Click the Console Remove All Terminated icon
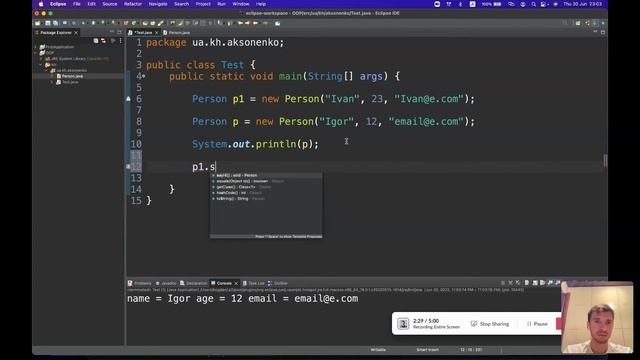 pyautogui.click(x=518, y=282)
